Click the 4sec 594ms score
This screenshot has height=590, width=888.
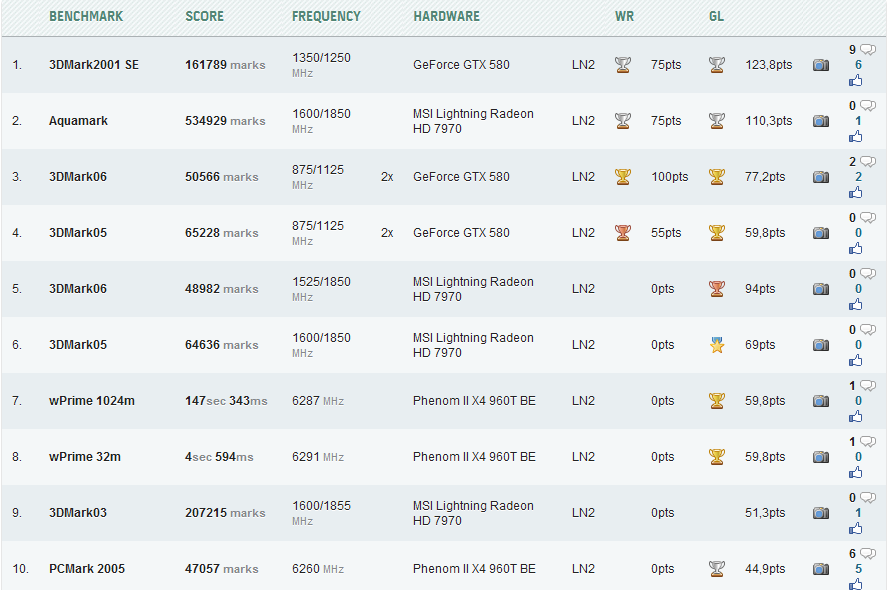point(219,457)
